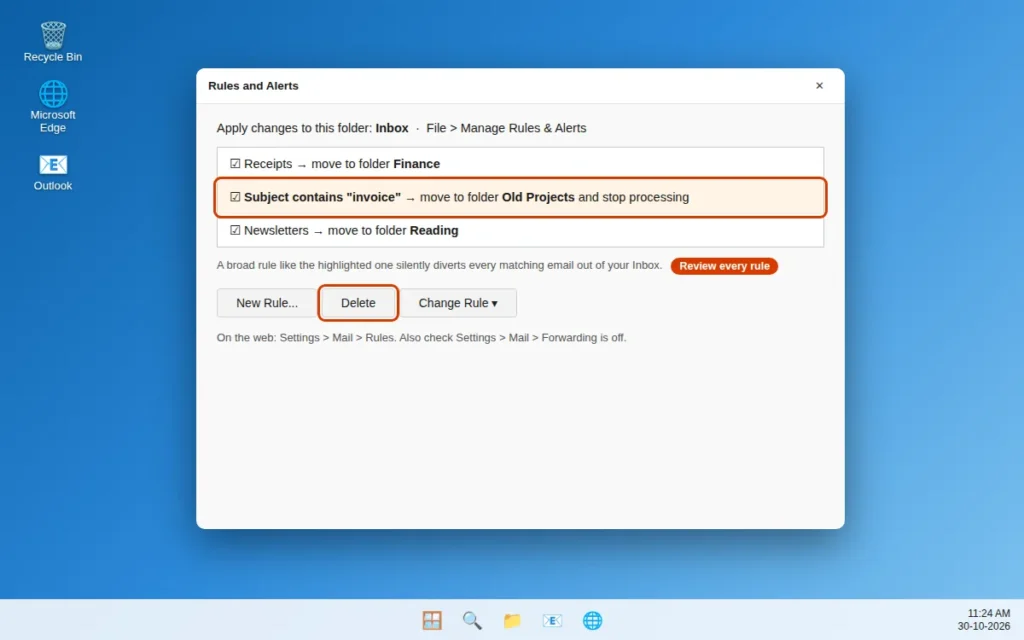1024x640 pixels.
Task: Click the Inbox folder name
Action: (x=392, y=128)
